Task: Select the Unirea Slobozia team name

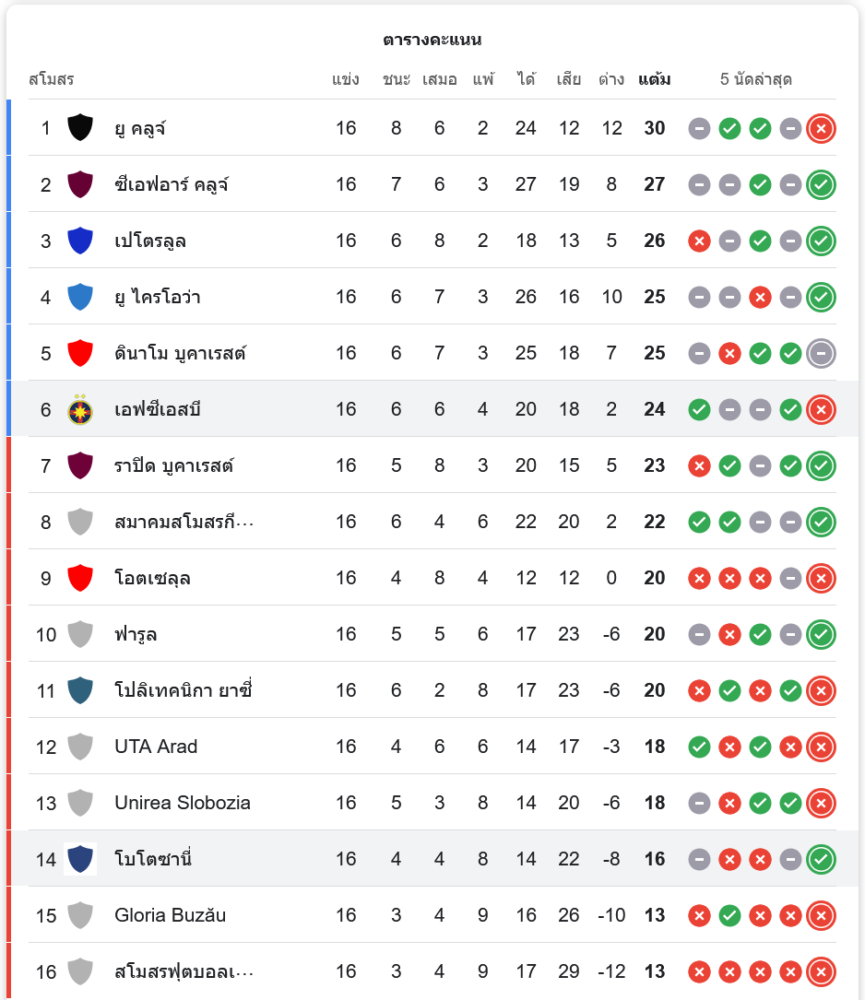Action: [x=182, y=802]
